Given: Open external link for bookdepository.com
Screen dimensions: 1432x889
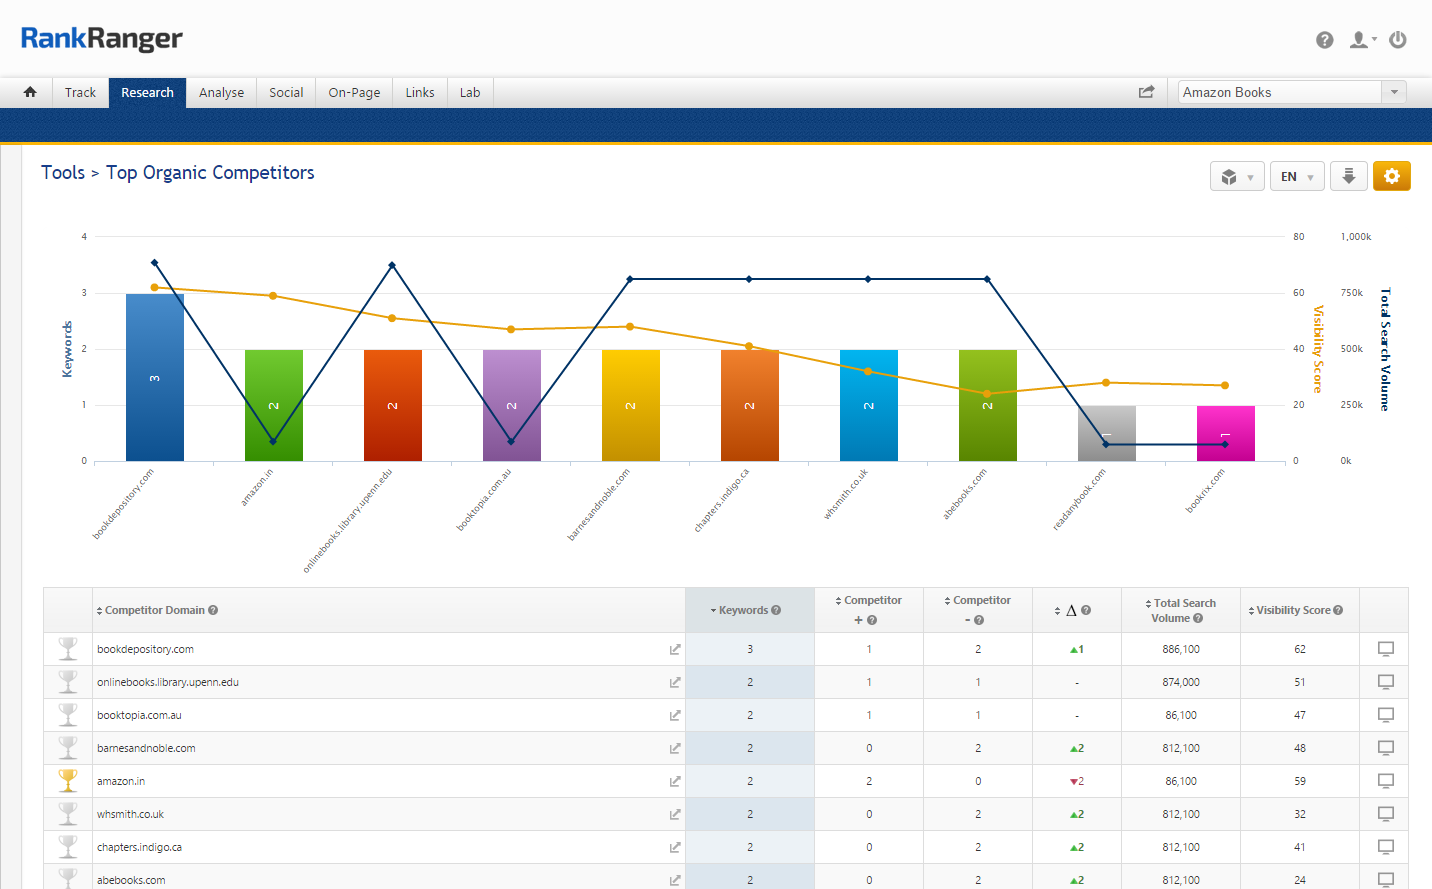Looking at the screenshot, I should pos(675,650).
